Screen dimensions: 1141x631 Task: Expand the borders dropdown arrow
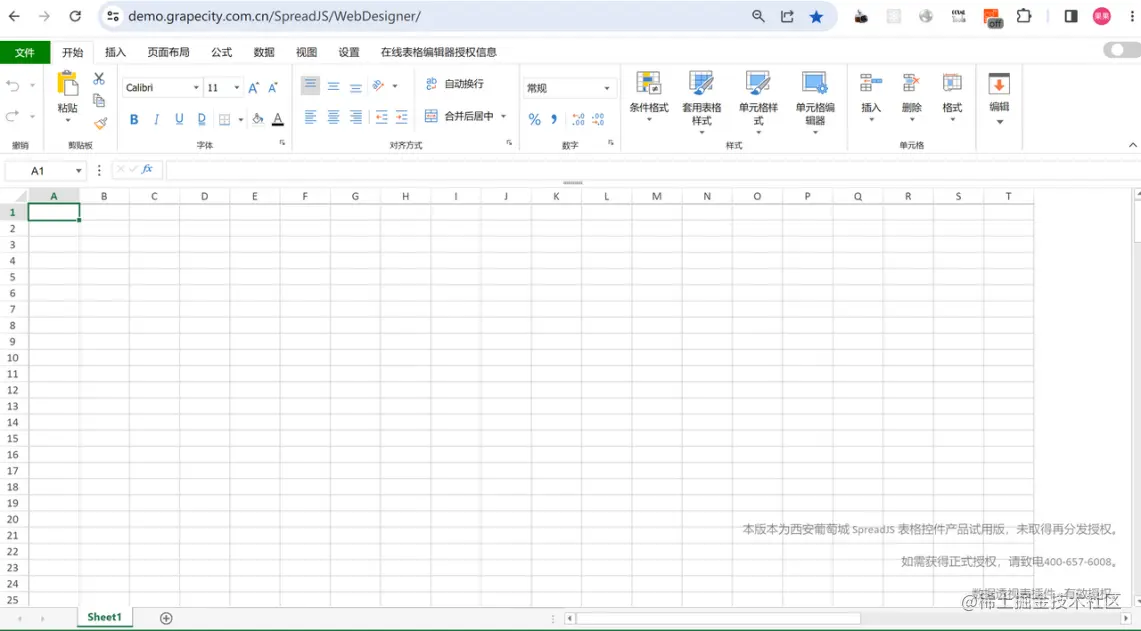(241, 120)
